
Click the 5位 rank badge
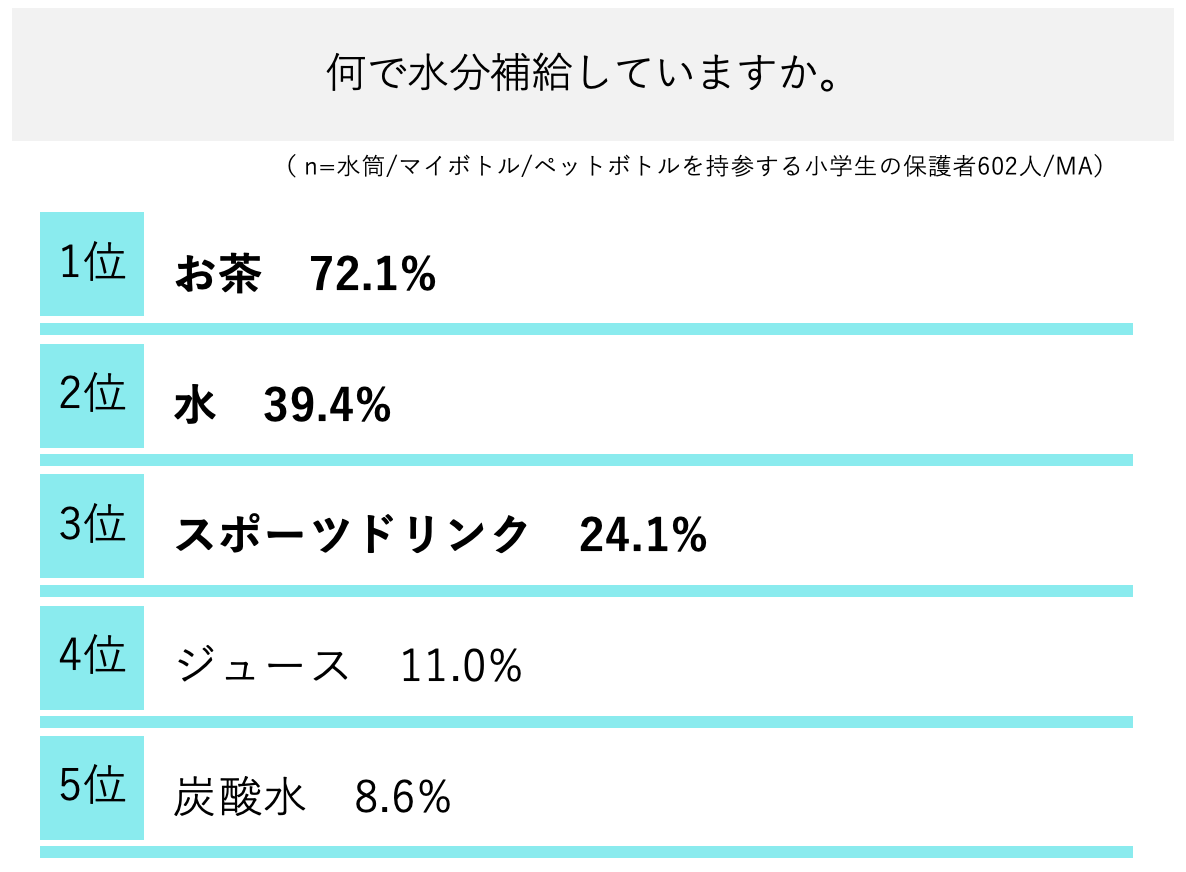point(92,787)
